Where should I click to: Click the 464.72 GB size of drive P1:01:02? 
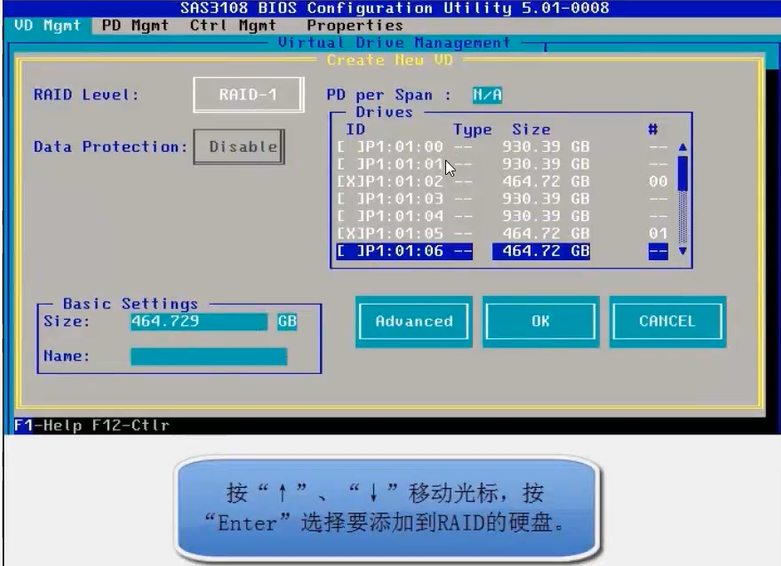click(x=545, y=181)
